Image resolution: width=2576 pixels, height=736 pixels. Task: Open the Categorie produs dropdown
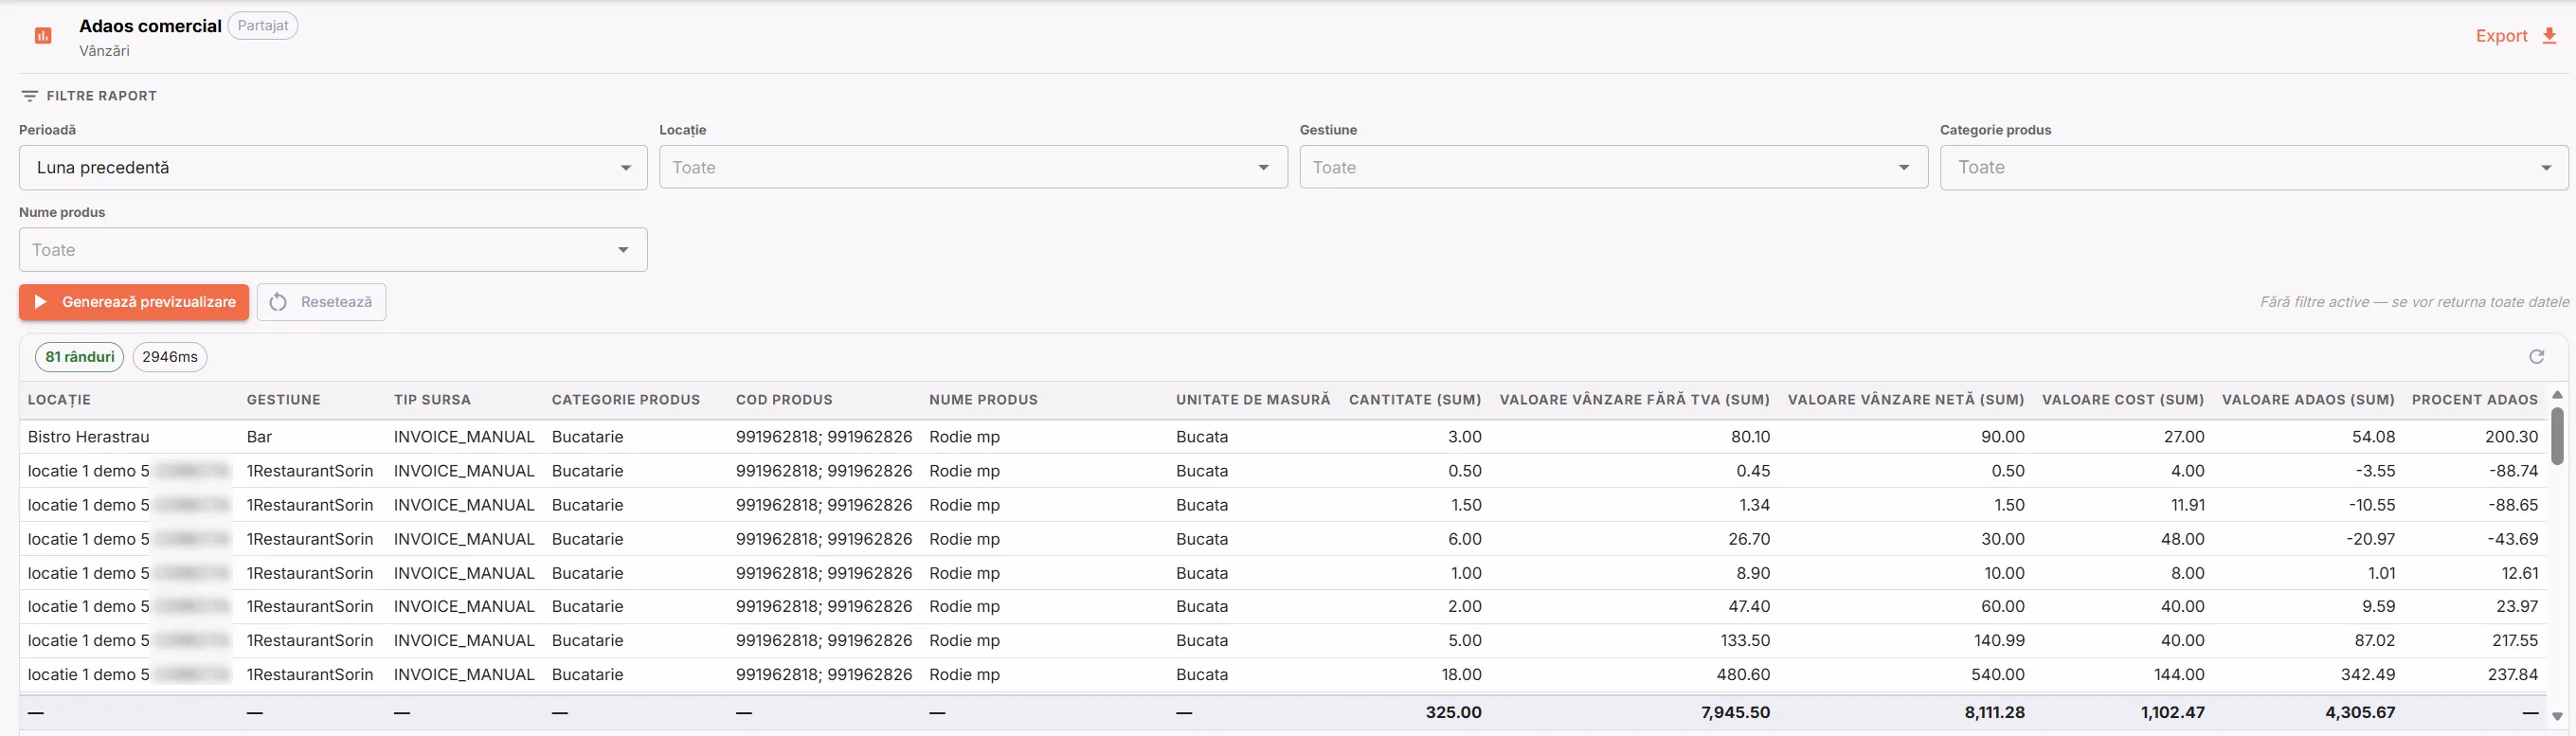(x=2253, y=168)
